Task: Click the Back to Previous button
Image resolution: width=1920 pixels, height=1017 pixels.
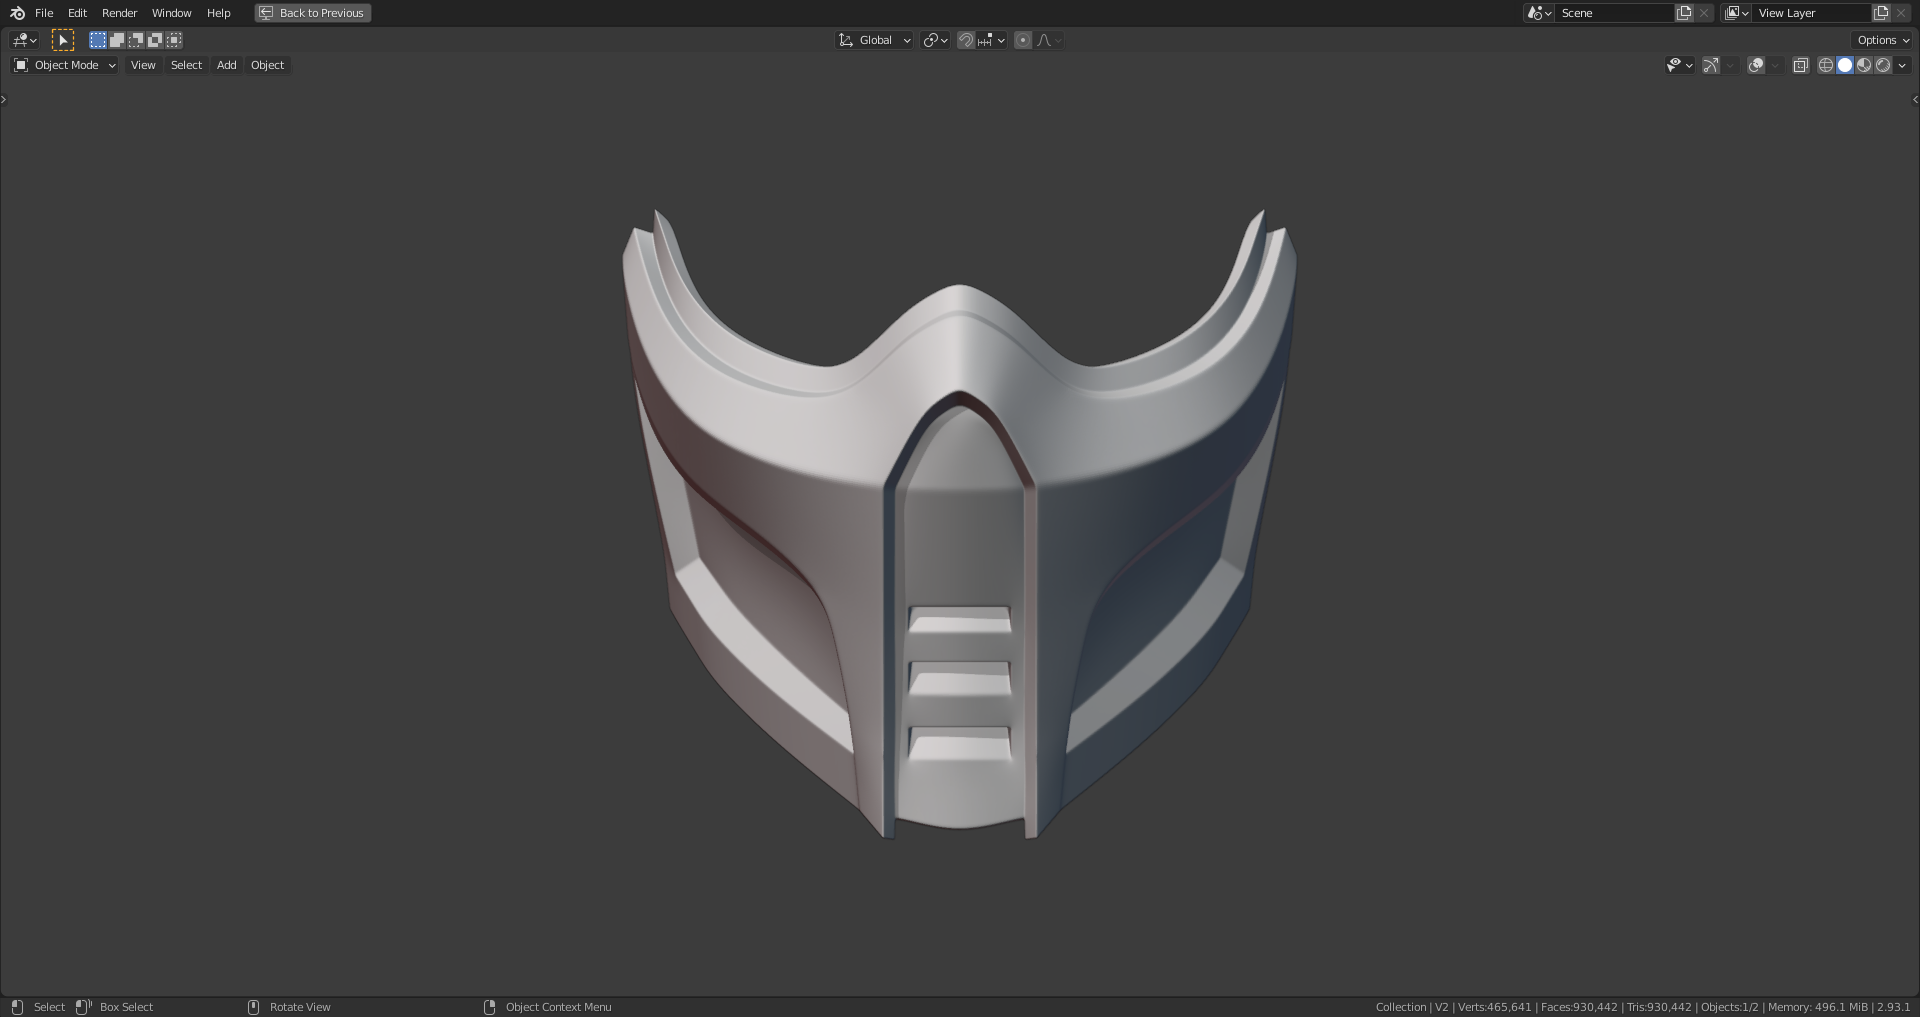Action: [313, 13]
